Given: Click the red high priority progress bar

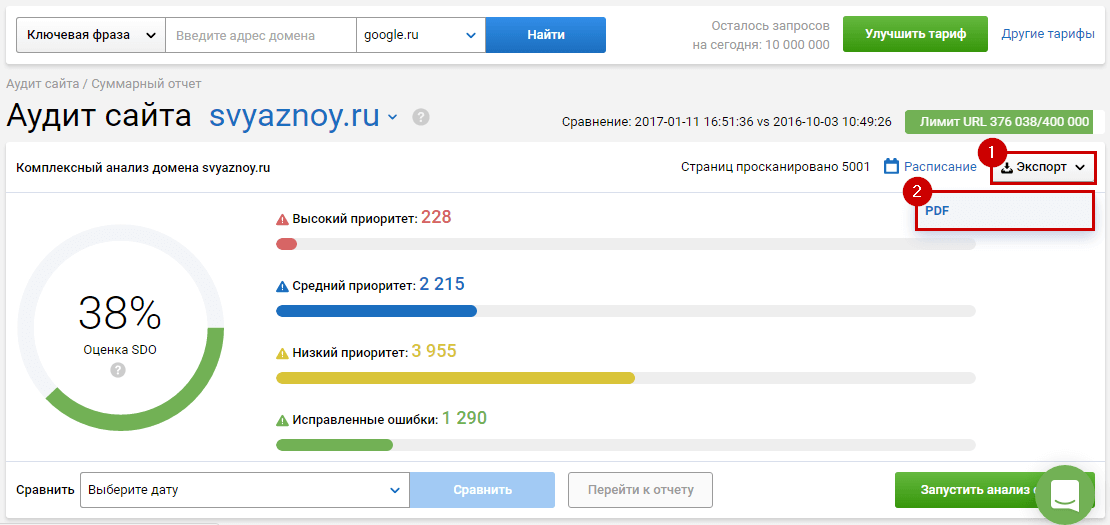Looking at the screenshot, I should click(x=287, y=244).
